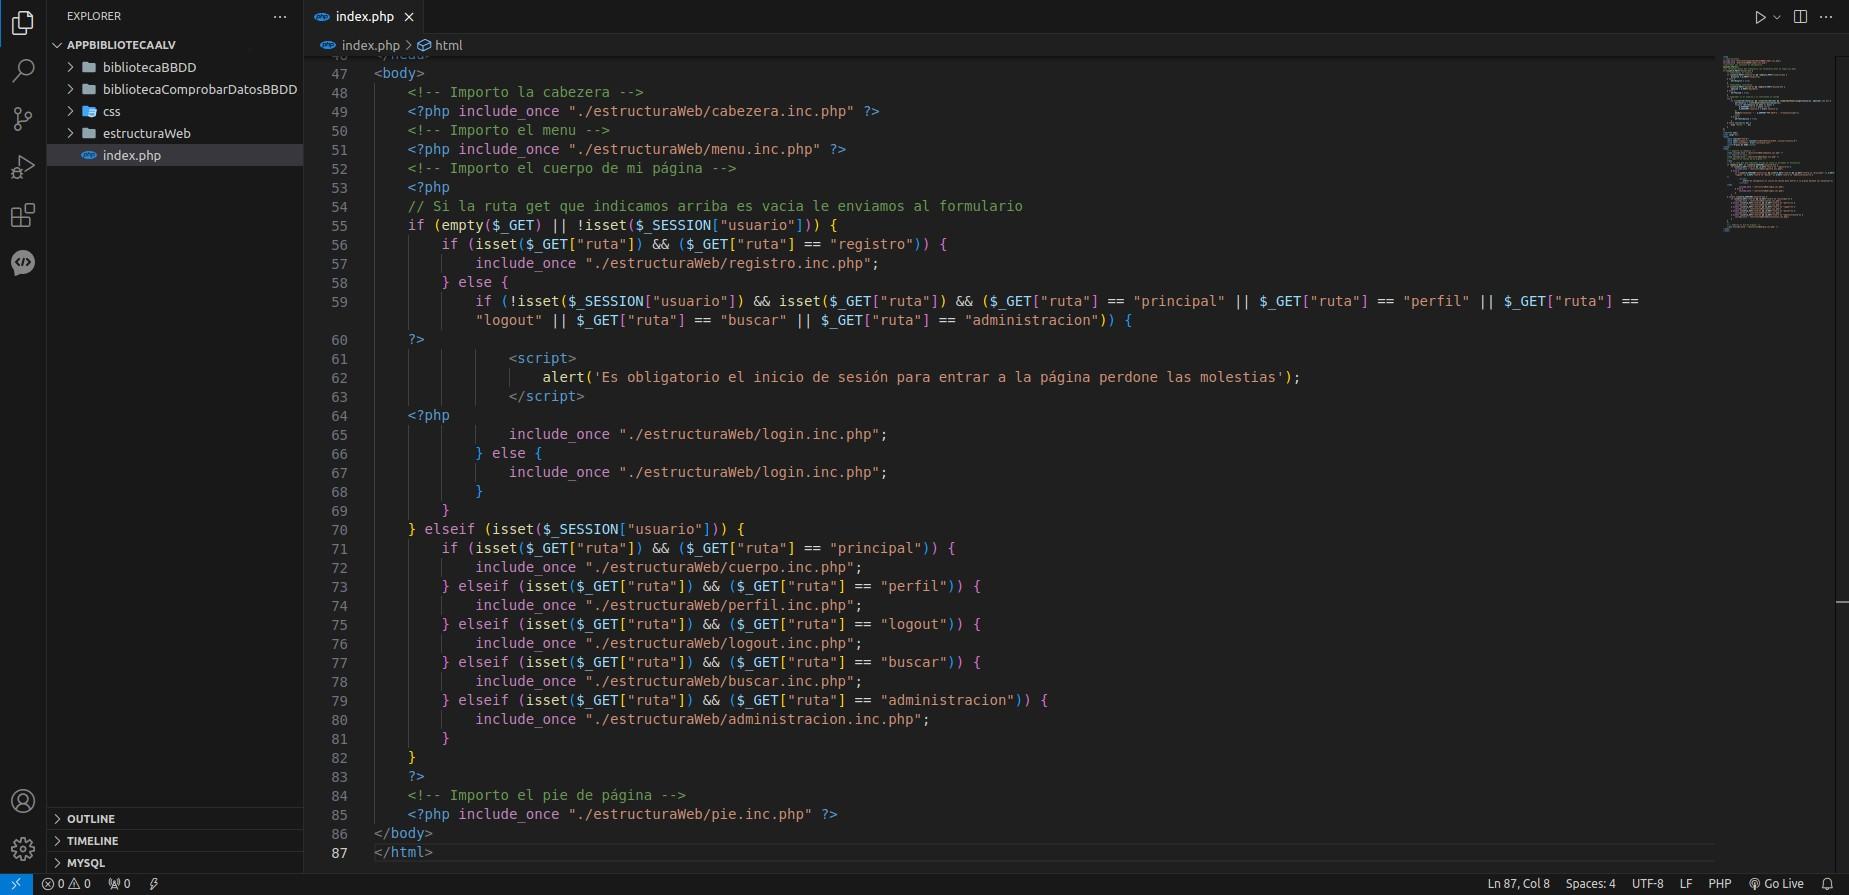Close the index.php editor tab
1849x895 pixels.
[408, 17]
